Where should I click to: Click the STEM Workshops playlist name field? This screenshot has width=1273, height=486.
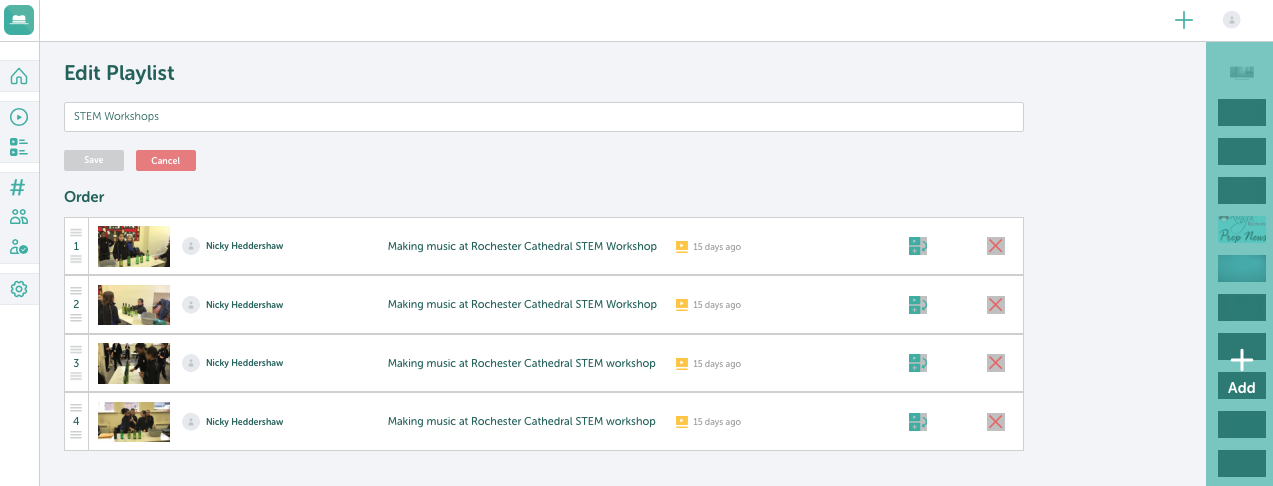[544, 117]
